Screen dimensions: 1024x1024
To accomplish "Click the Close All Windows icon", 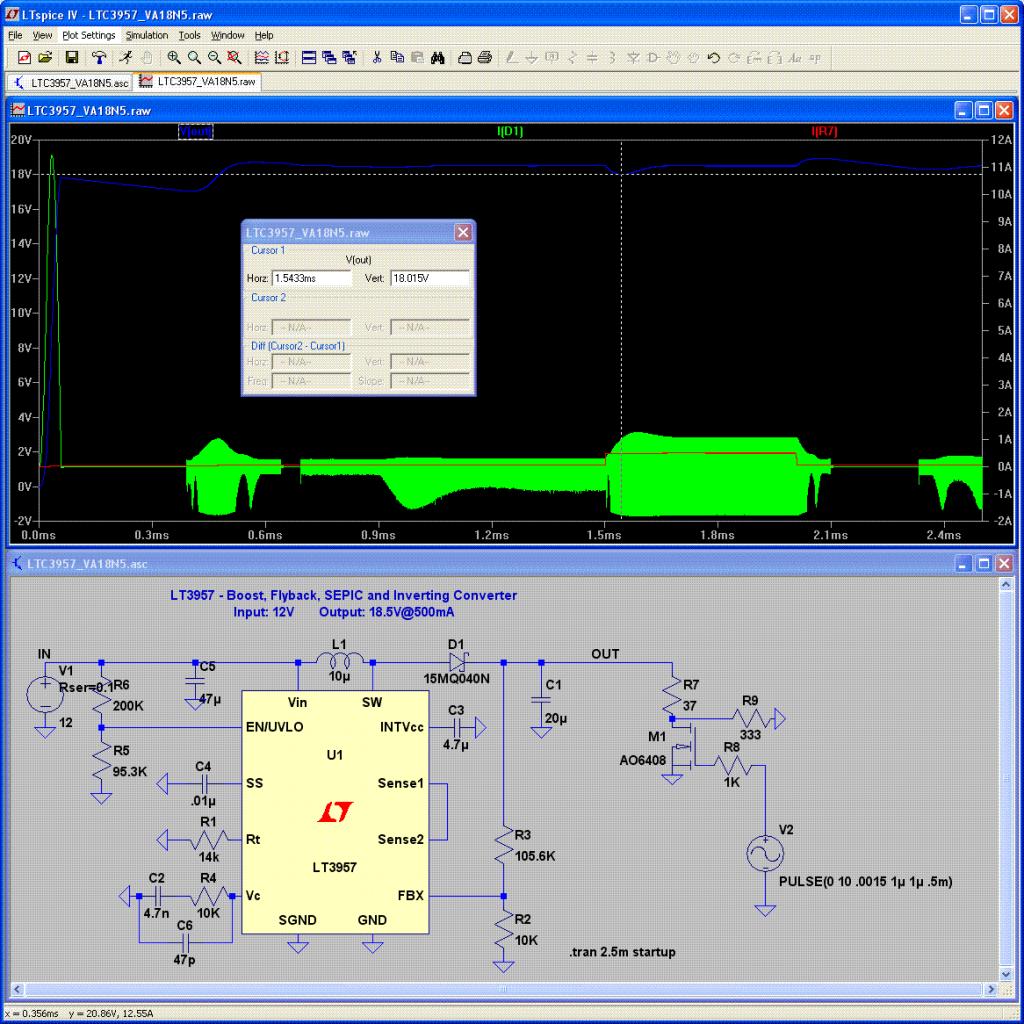I will coord(349,57).
